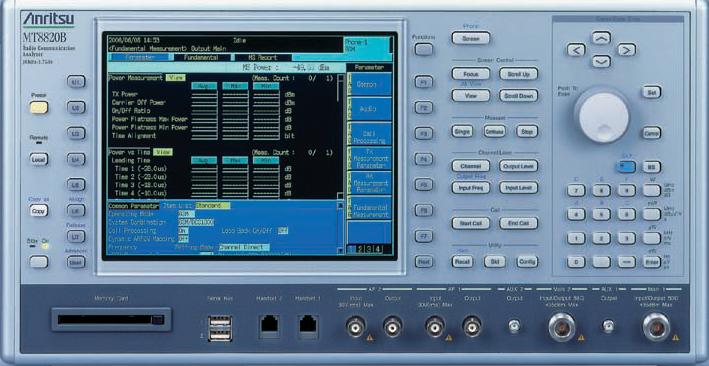This screenshot has width=709, height=366.
Task: Select the F1 function key
Action: click(424, 82)
